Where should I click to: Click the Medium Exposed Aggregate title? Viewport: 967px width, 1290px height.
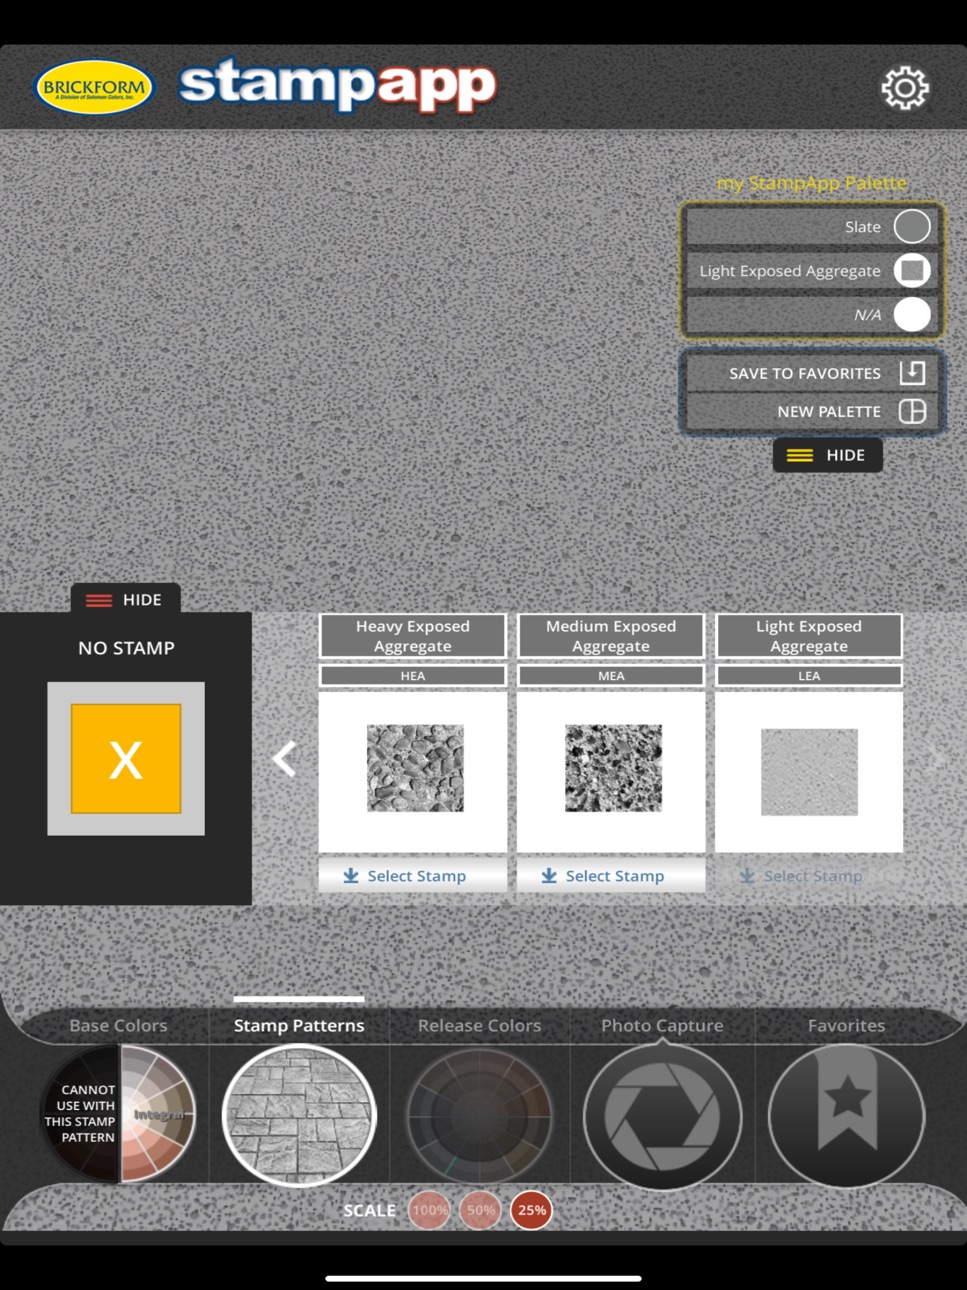611,636
